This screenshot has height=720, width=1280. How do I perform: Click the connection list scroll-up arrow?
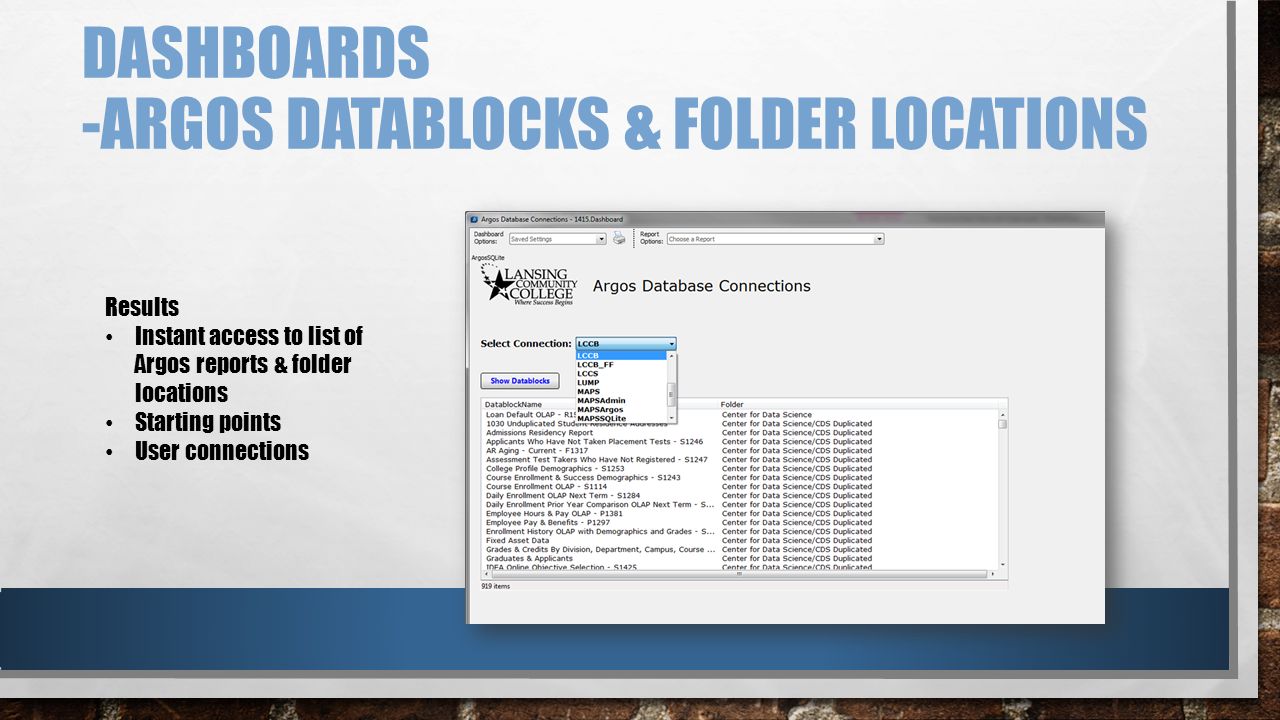[672, 355]
